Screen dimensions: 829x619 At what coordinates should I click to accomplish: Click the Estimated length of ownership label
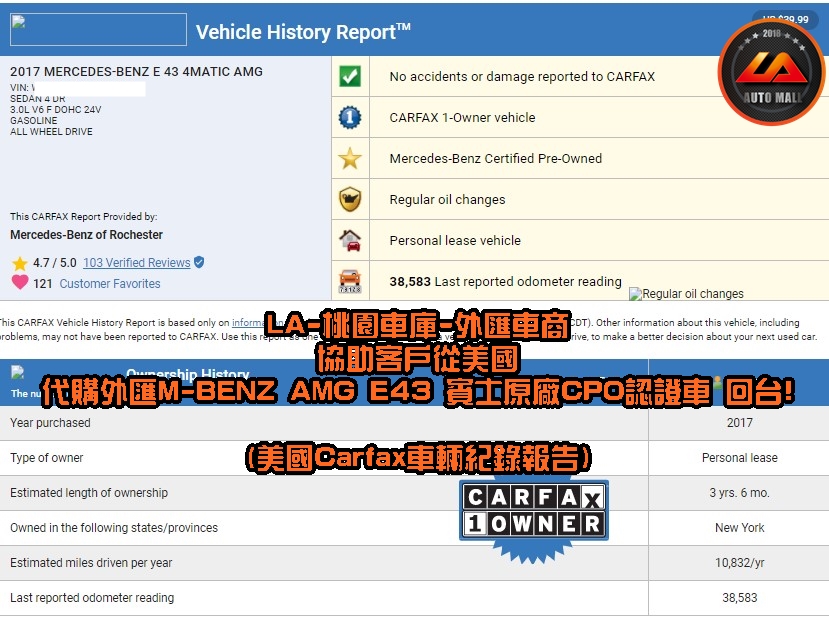tap(89, 493)
